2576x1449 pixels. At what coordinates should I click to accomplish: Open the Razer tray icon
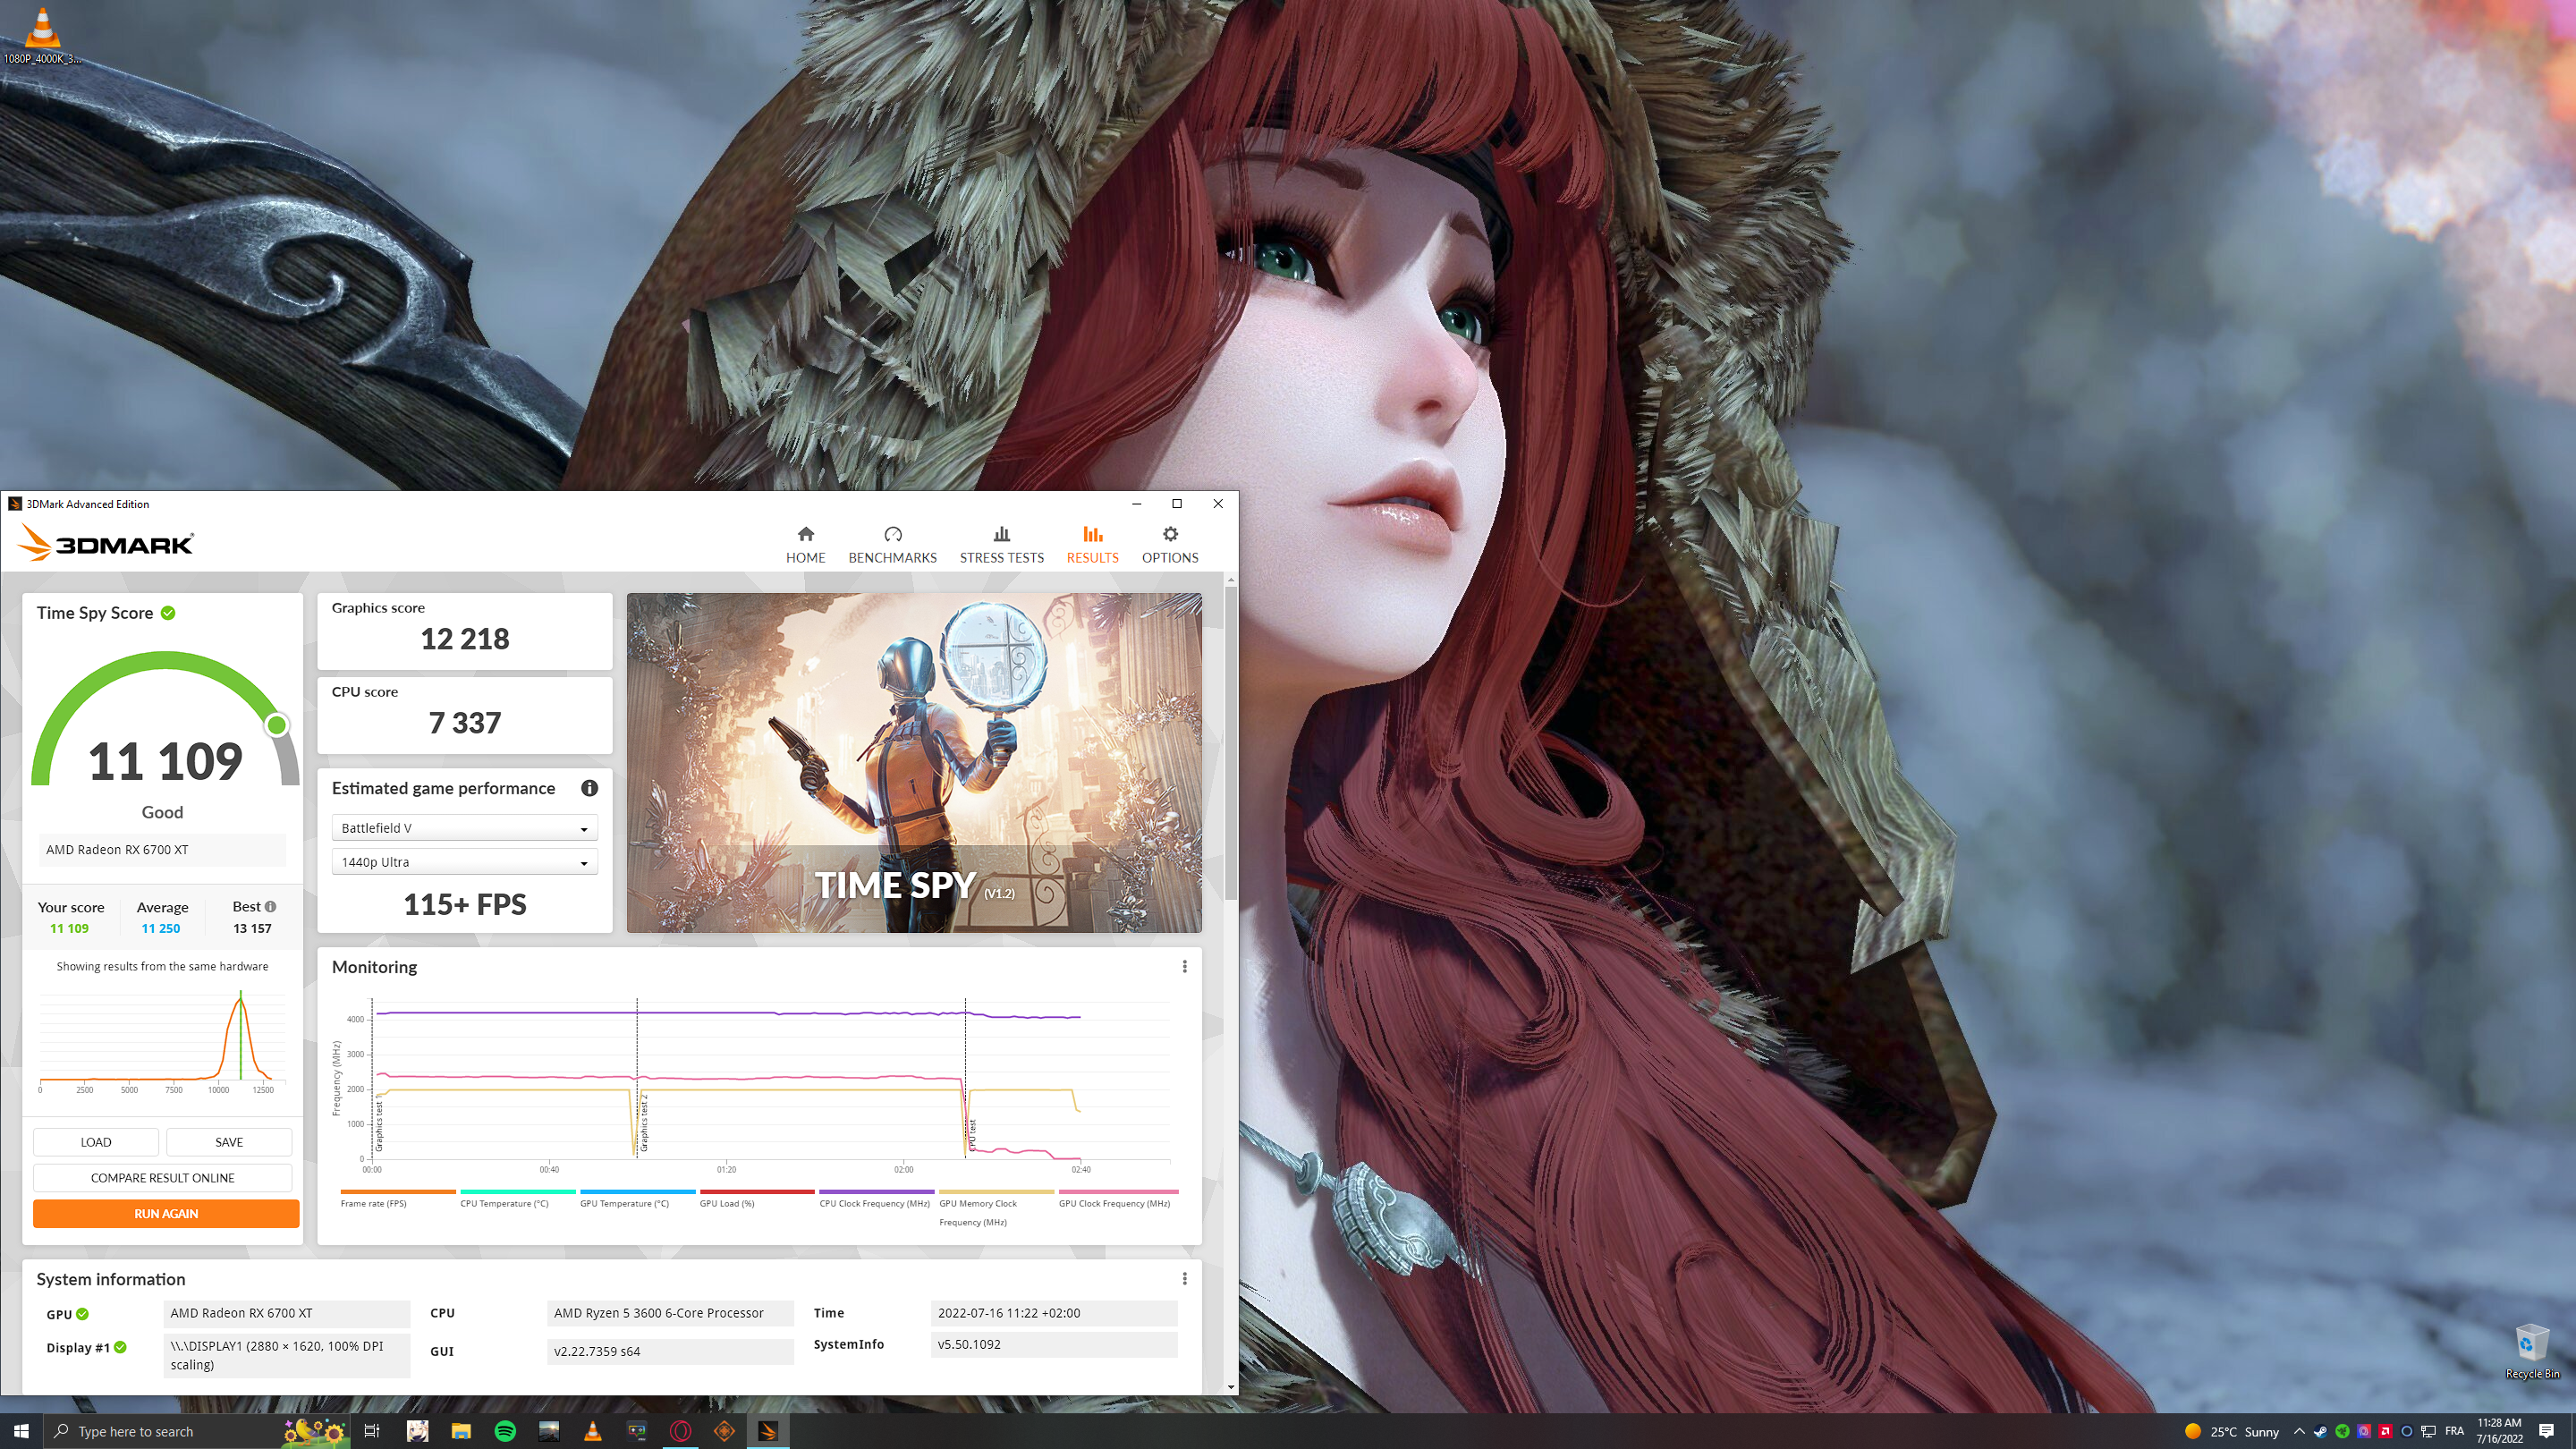[2342, 1431]
